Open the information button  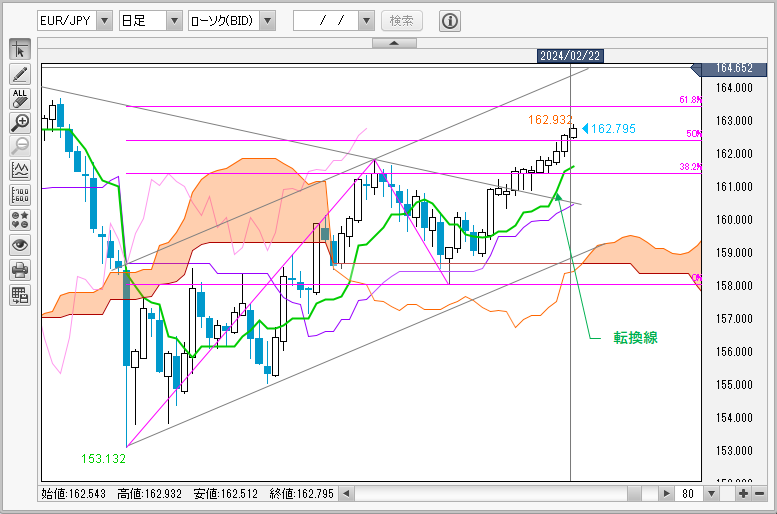pyautogui.click(x=450, y=21)
